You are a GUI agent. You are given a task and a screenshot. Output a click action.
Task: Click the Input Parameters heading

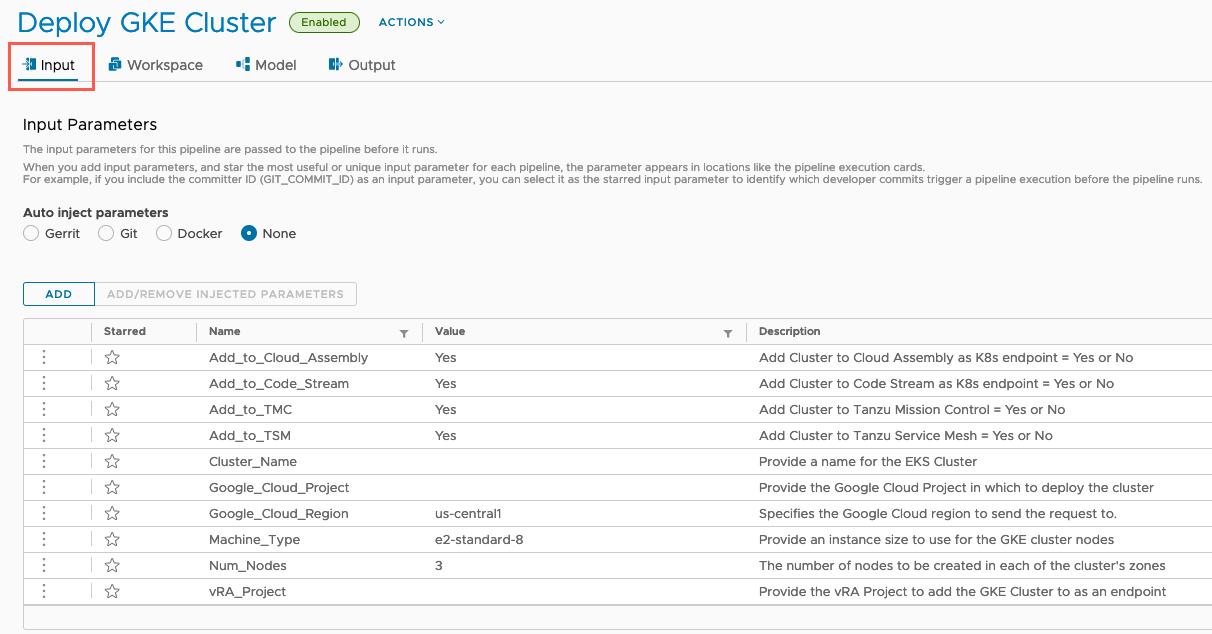click(x=90, y=125)
